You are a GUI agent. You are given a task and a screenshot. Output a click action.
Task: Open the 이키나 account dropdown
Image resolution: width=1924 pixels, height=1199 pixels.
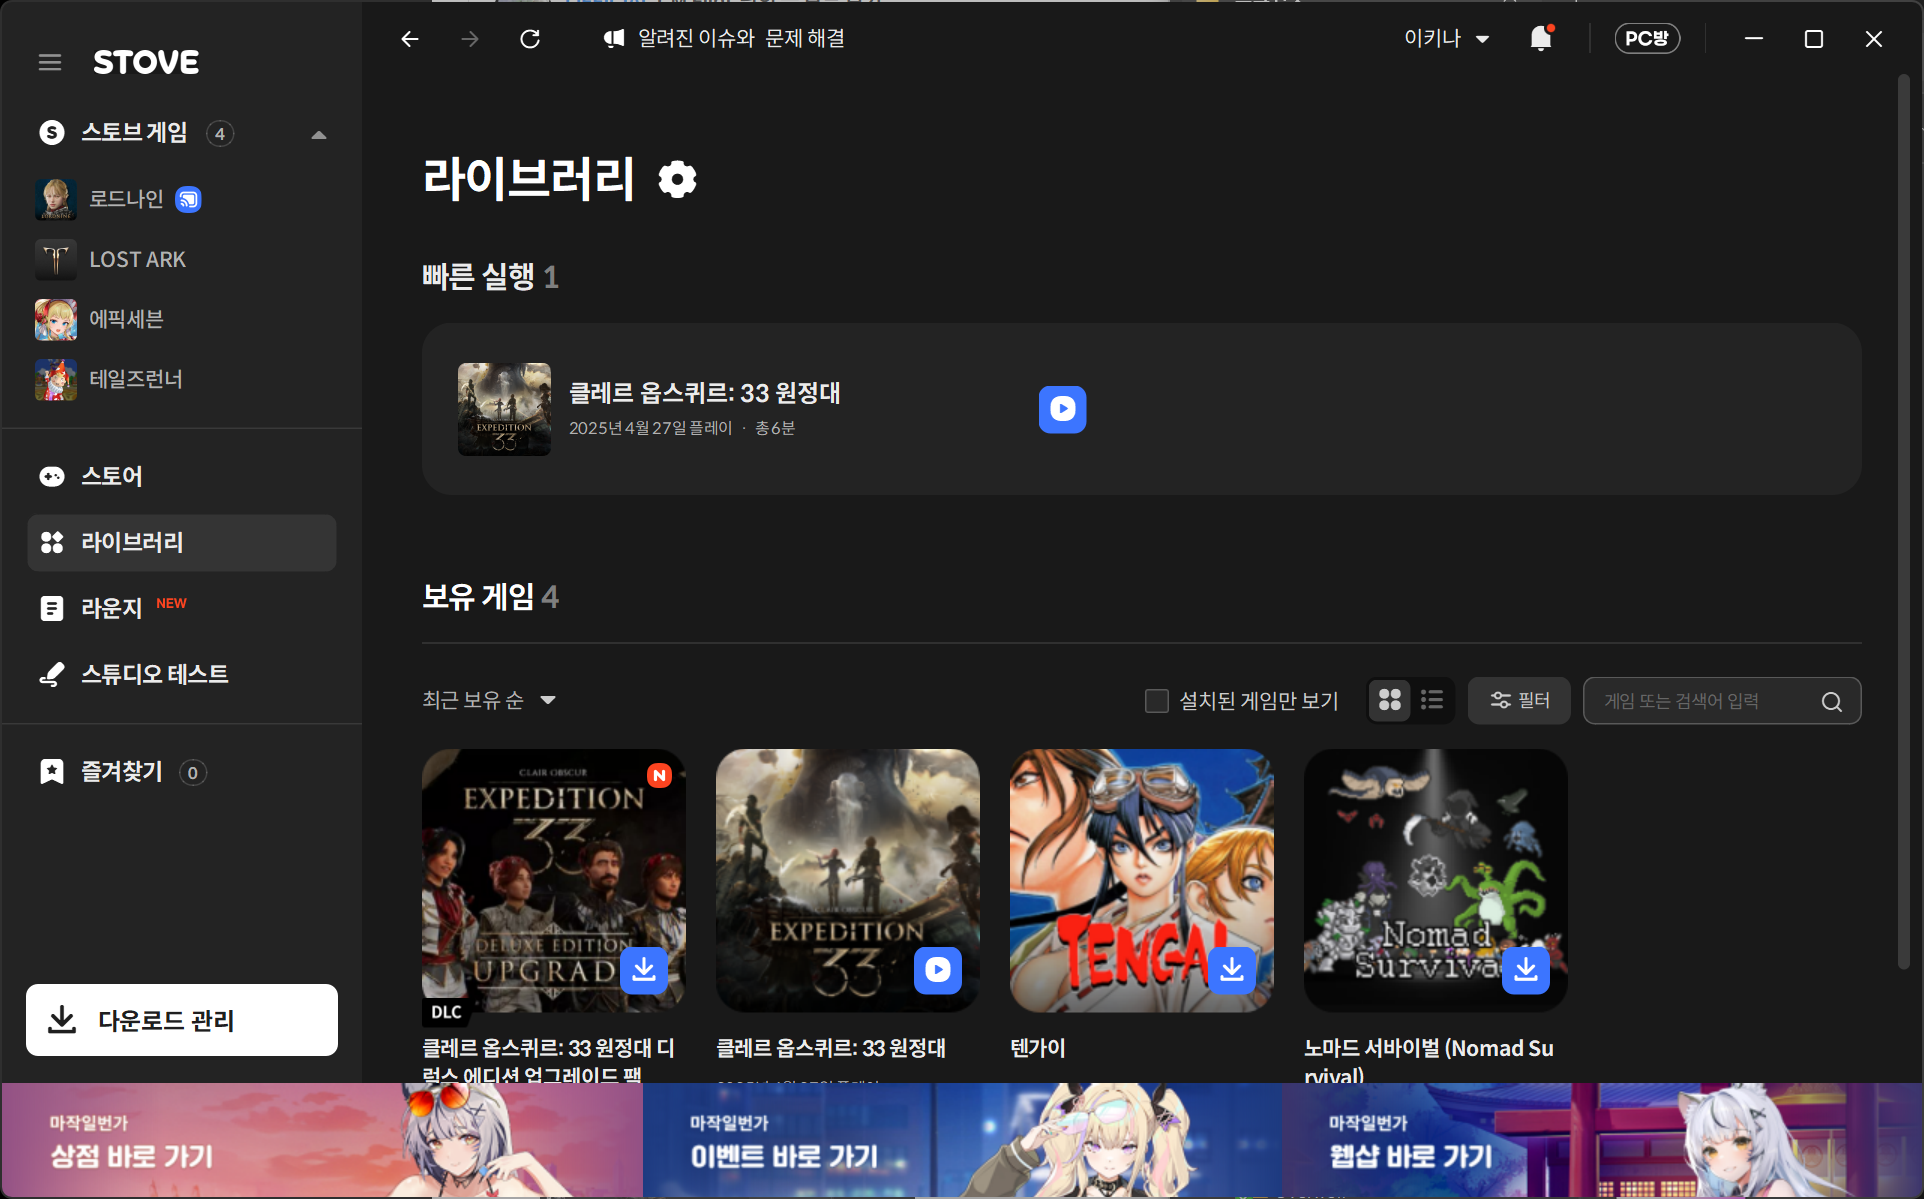click(x=1446, y=38)
